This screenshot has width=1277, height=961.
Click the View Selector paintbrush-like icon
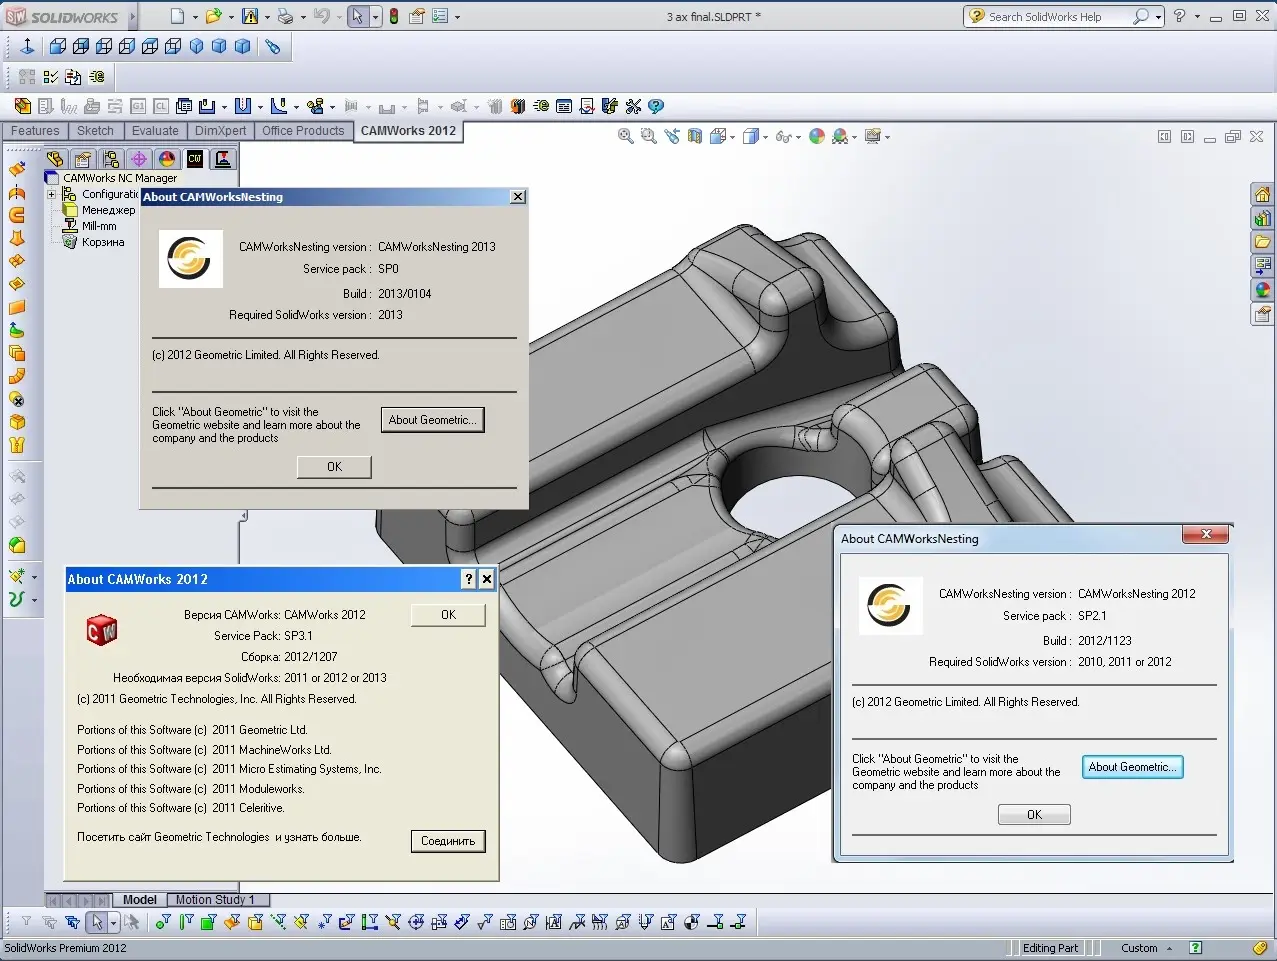point(272,46)
